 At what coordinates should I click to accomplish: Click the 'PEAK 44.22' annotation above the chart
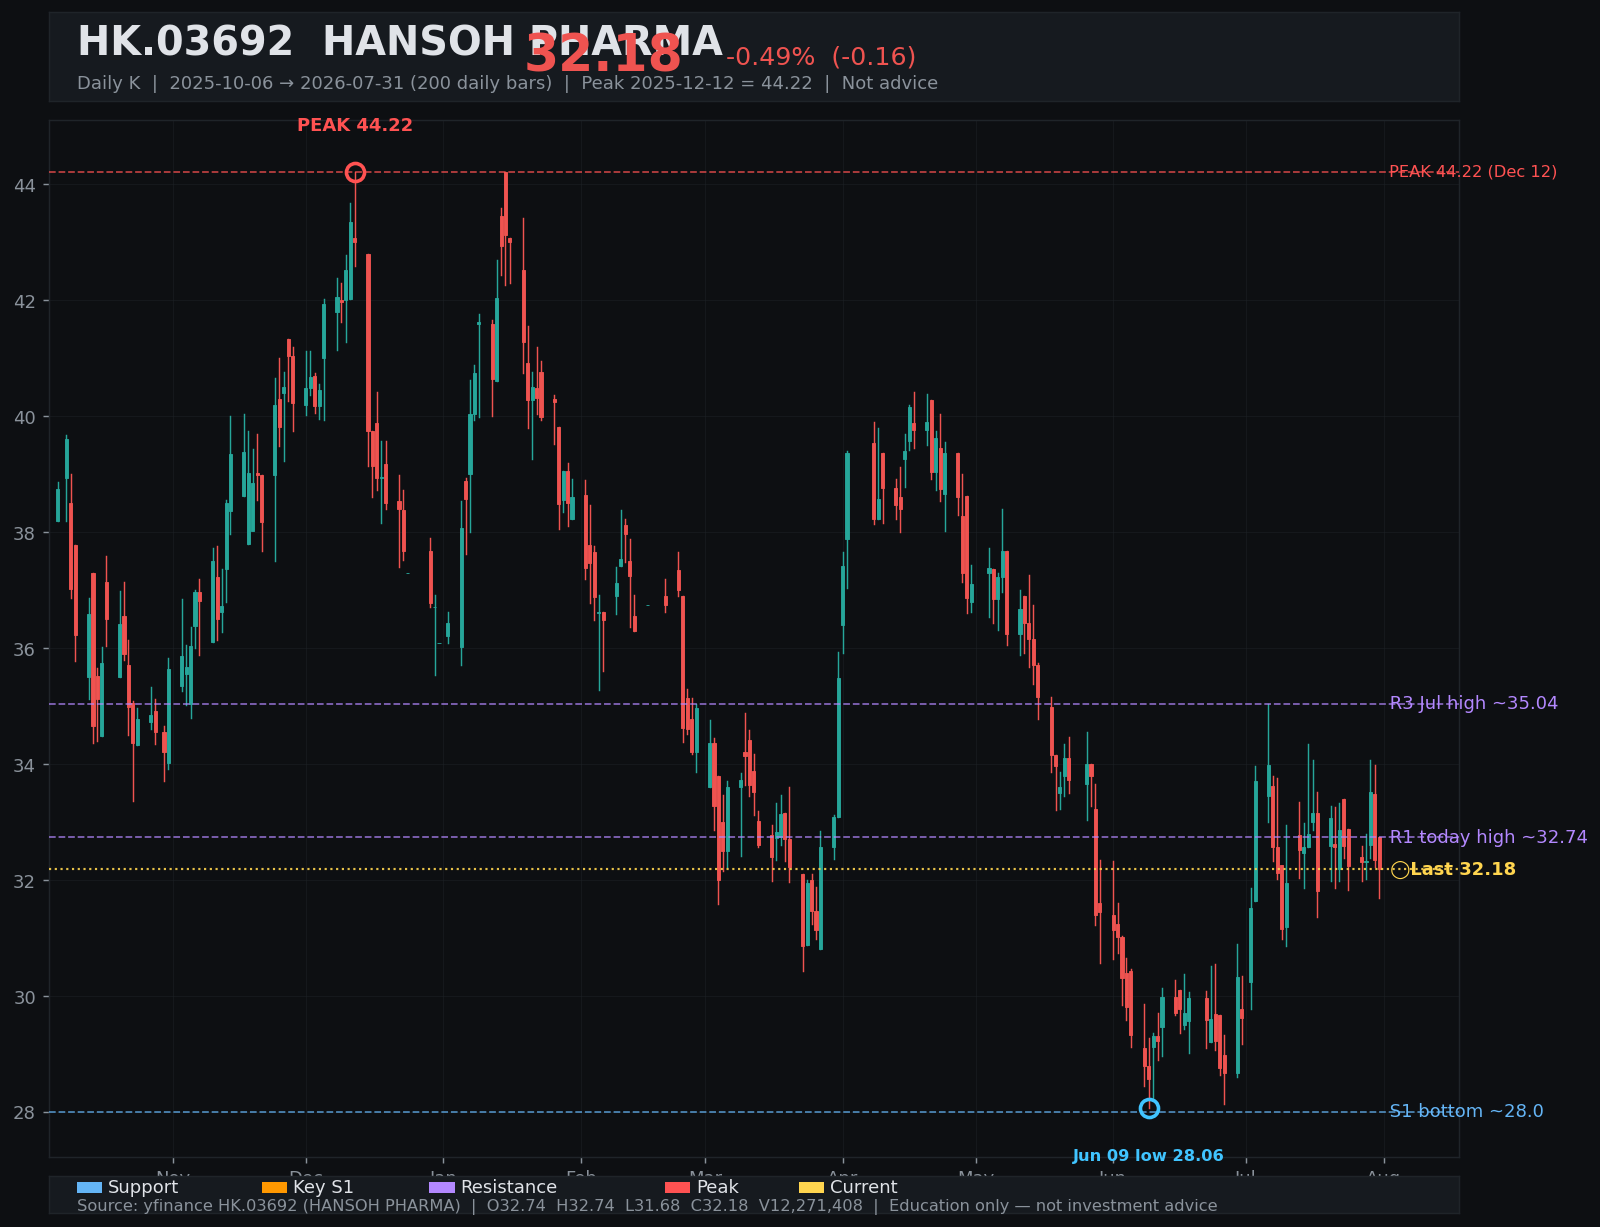pos(355,126)
